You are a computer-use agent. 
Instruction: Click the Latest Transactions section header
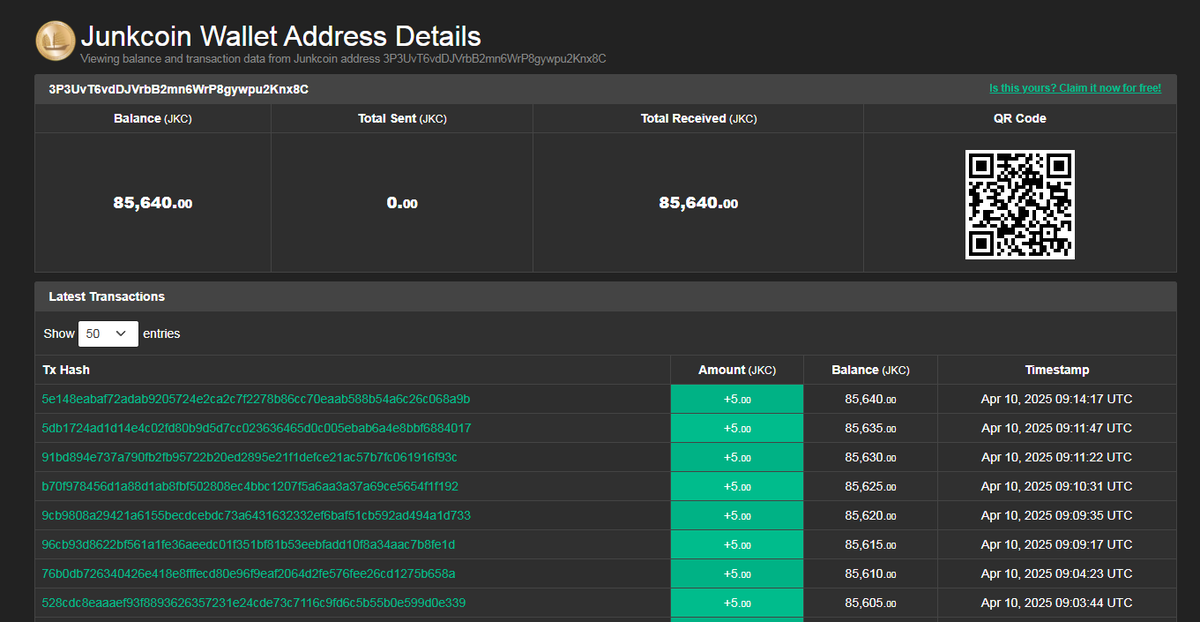click(107, 296)
